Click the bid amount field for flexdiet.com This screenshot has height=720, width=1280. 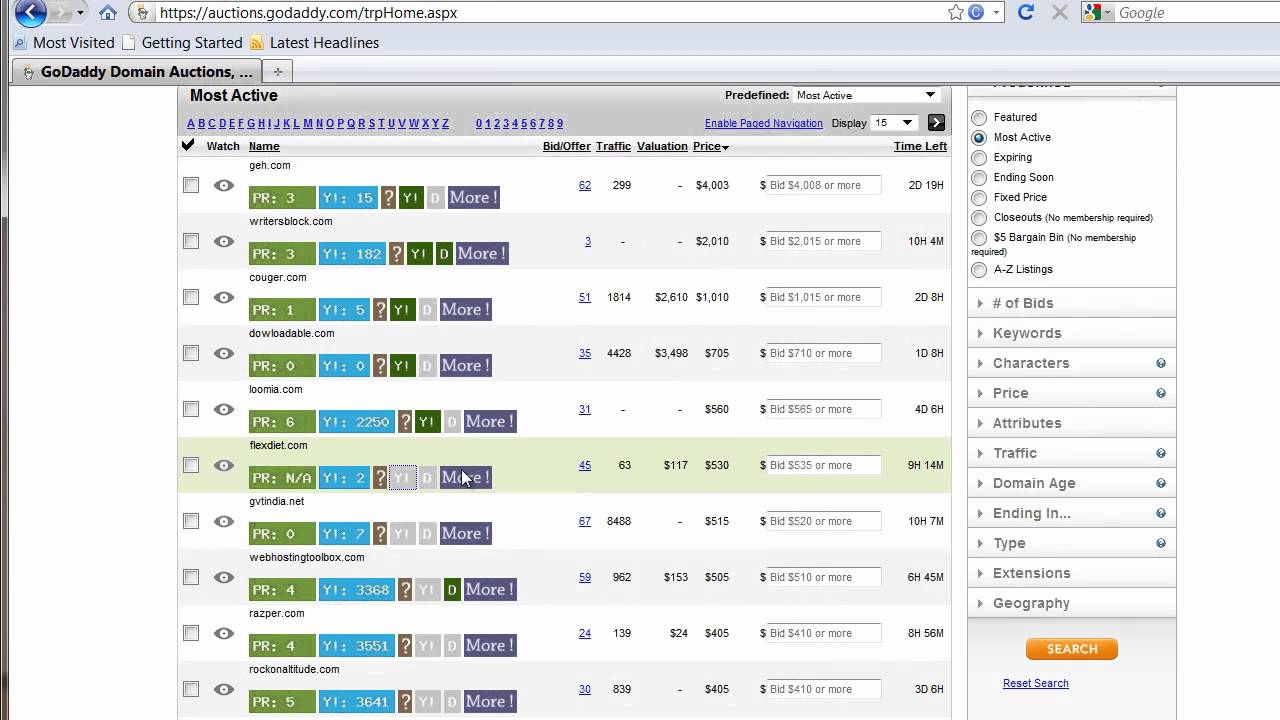click(824, 465)
